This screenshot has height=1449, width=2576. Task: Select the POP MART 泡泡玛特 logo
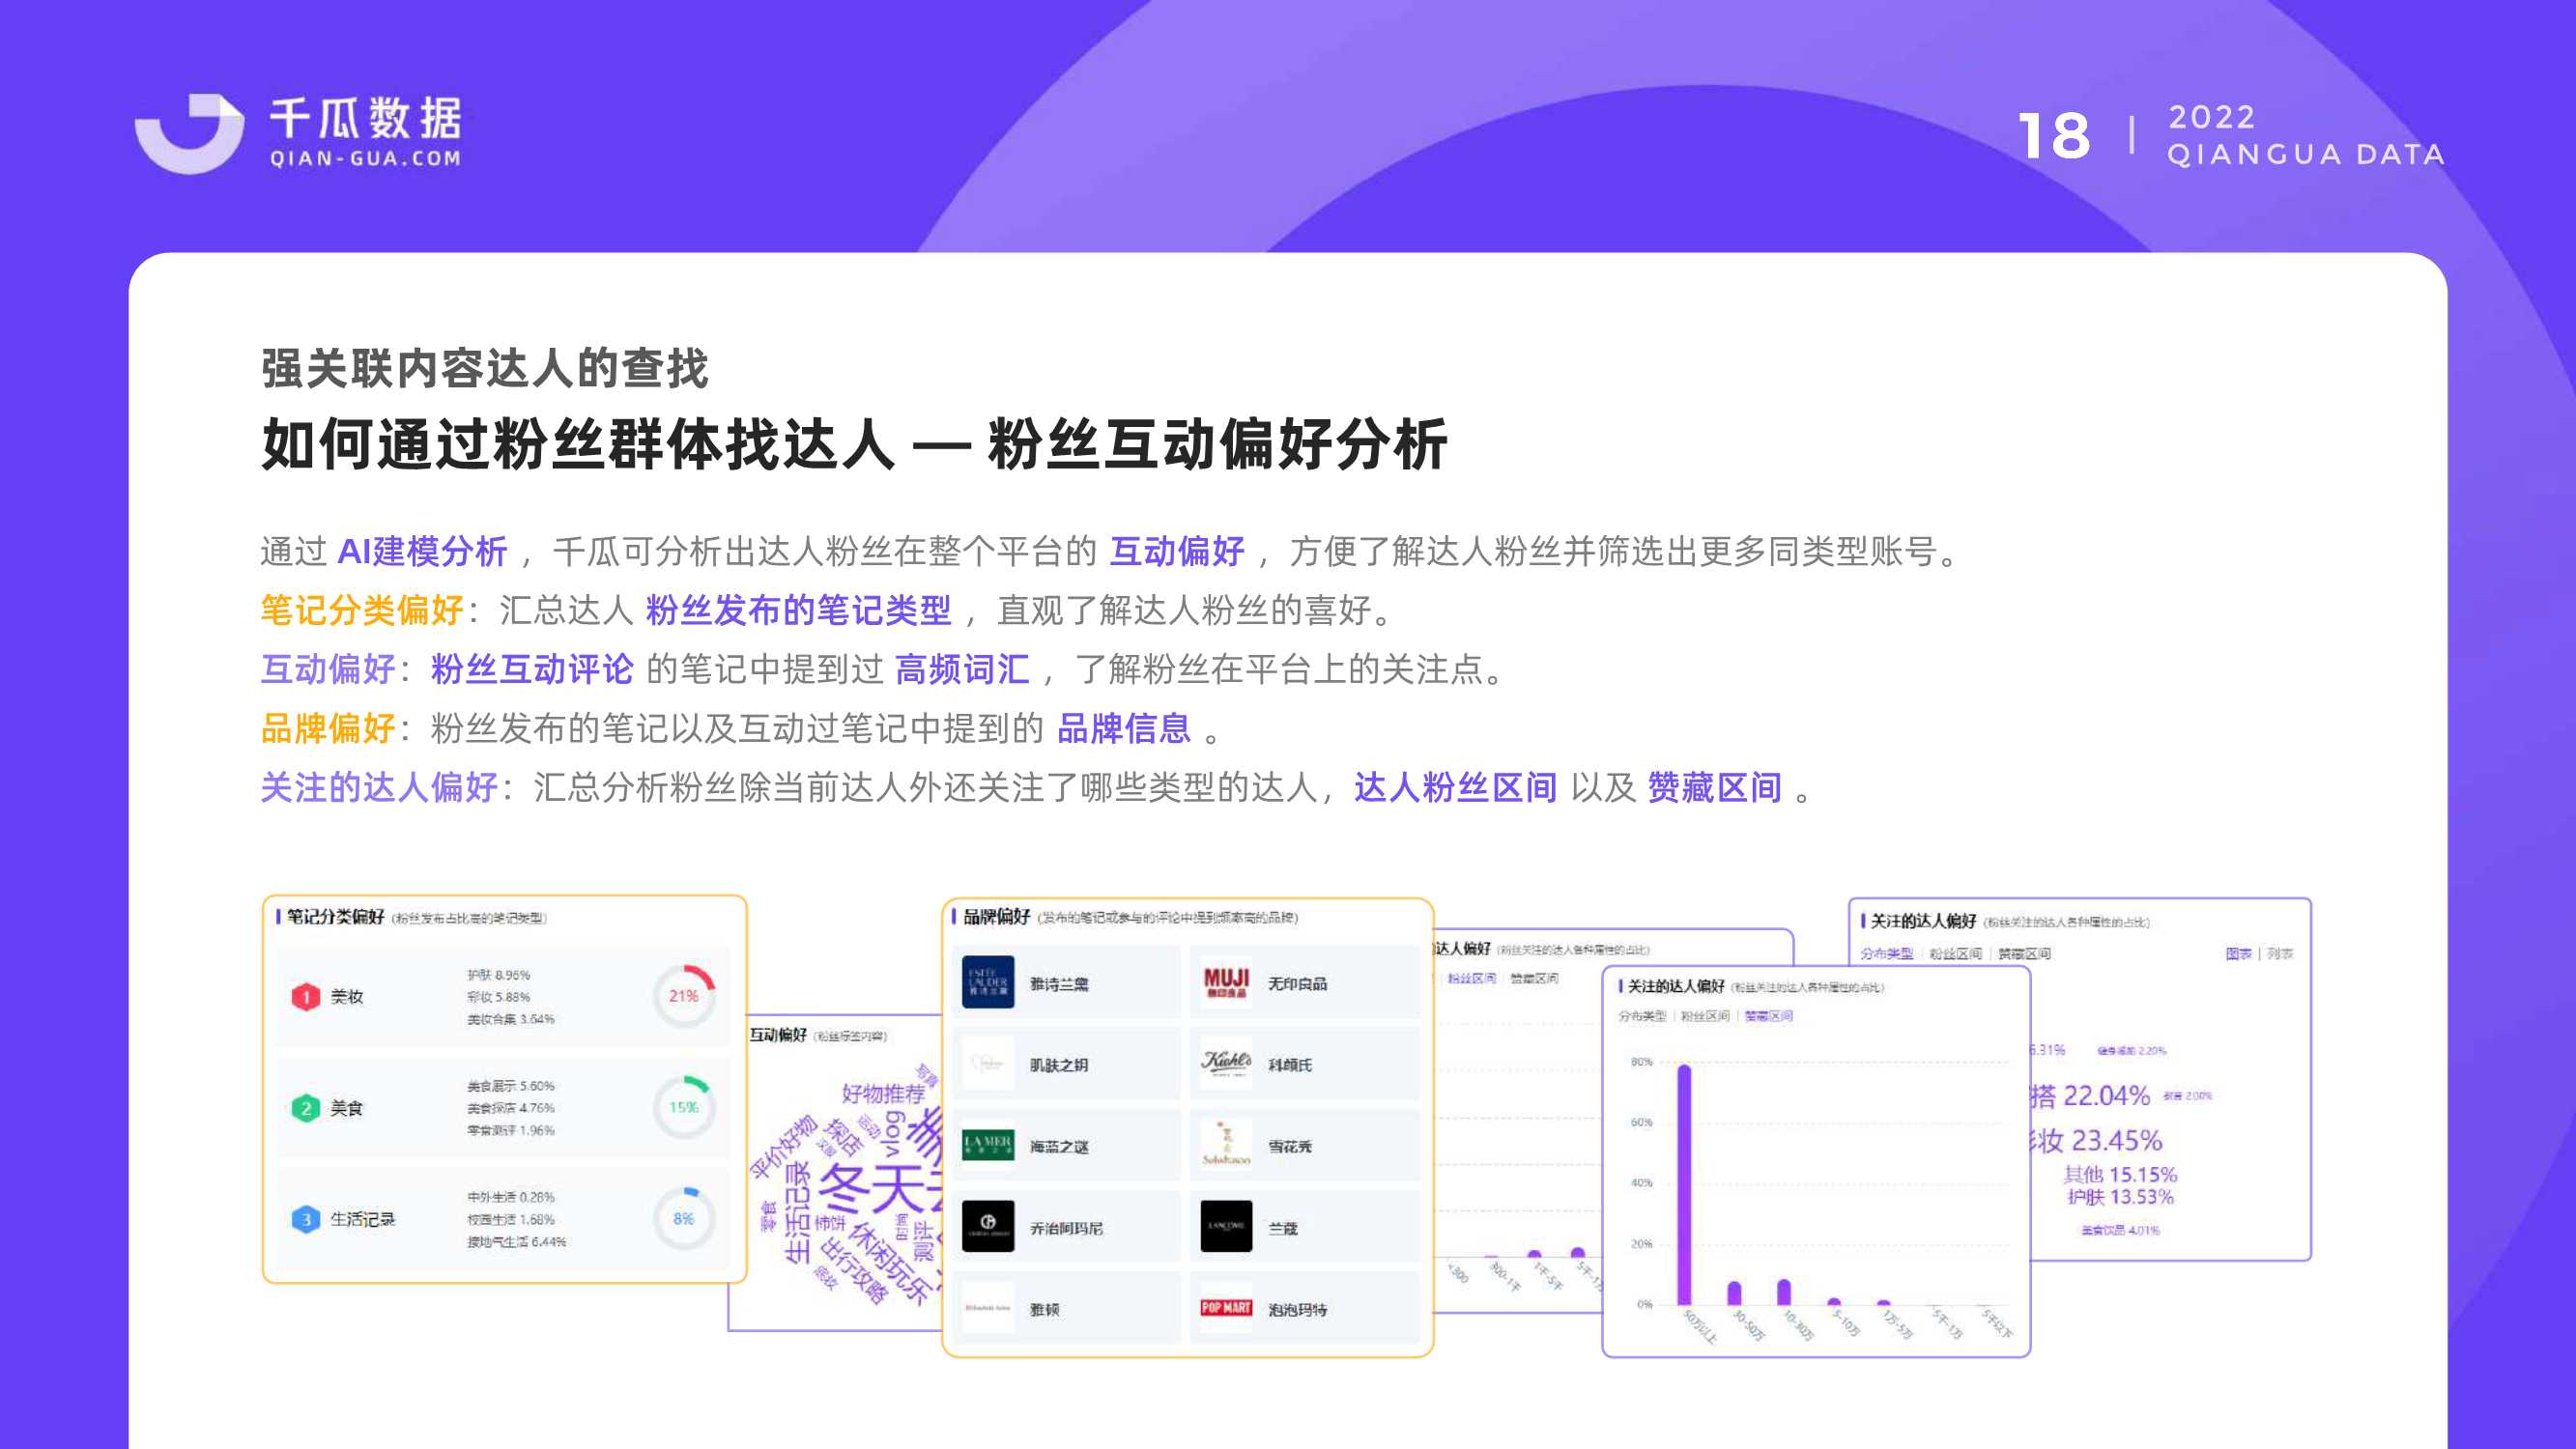[x=1226, y=1308]
